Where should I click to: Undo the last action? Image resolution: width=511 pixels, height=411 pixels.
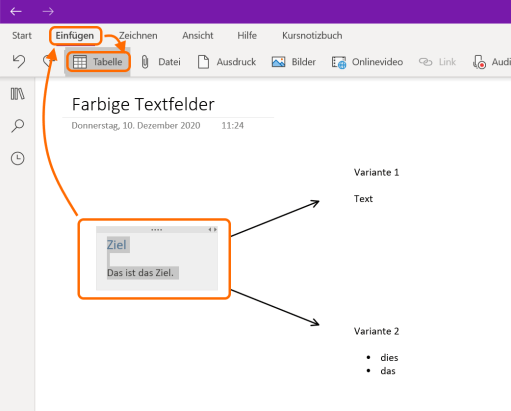[19, 62]
